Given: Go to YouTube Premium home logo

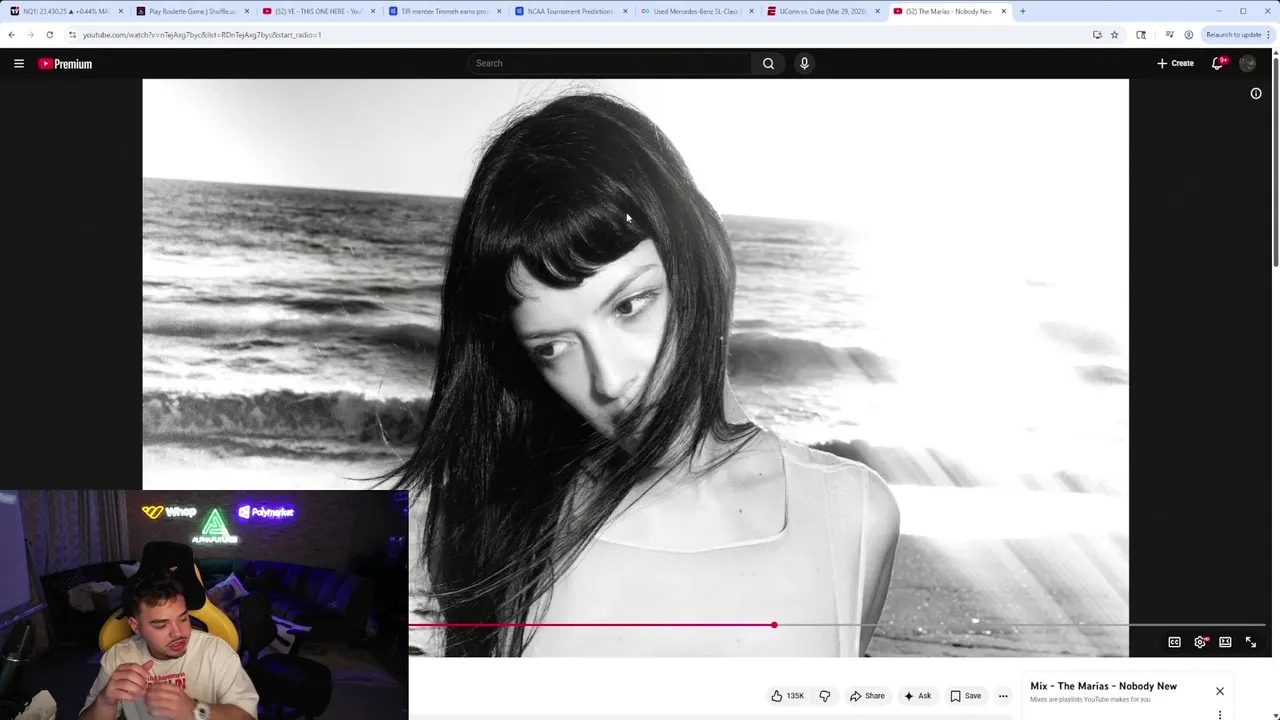Looking at the screenshot, I should pos(65,64).
